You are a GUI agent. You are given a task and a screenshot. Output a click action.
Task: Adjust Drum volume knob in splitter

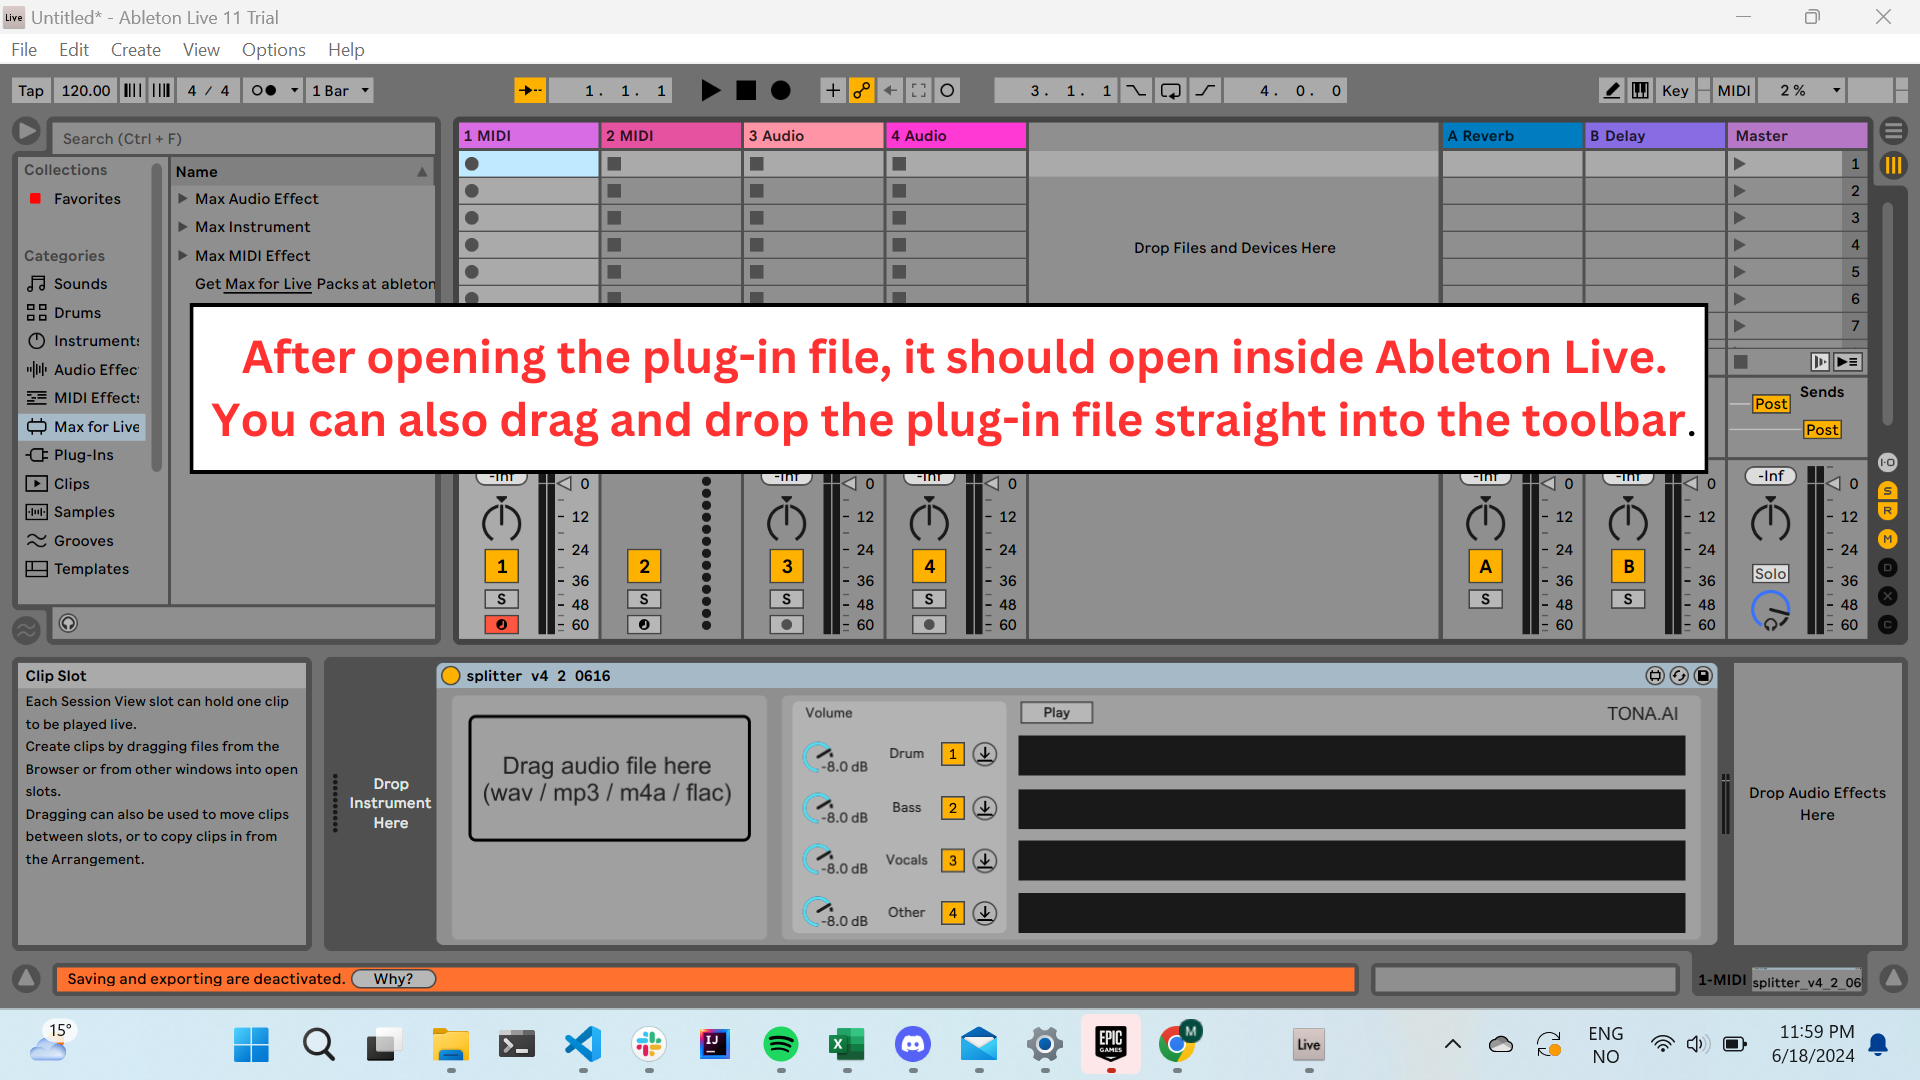pos(818,756)
